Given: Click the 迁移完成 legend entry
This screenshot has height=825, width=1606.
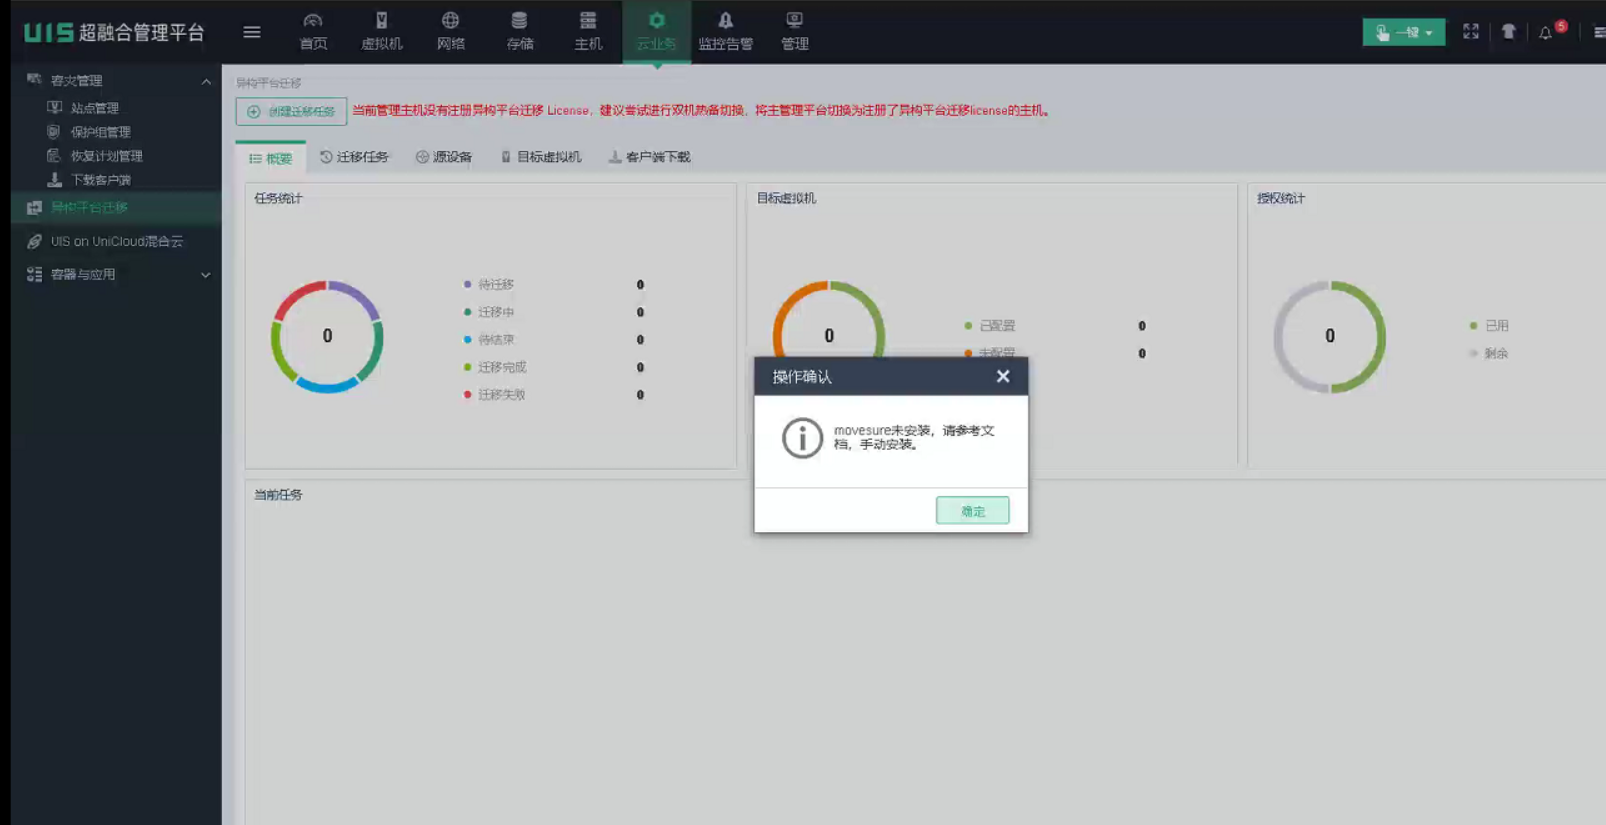Looking at the screenshot, I should (494, 367).
